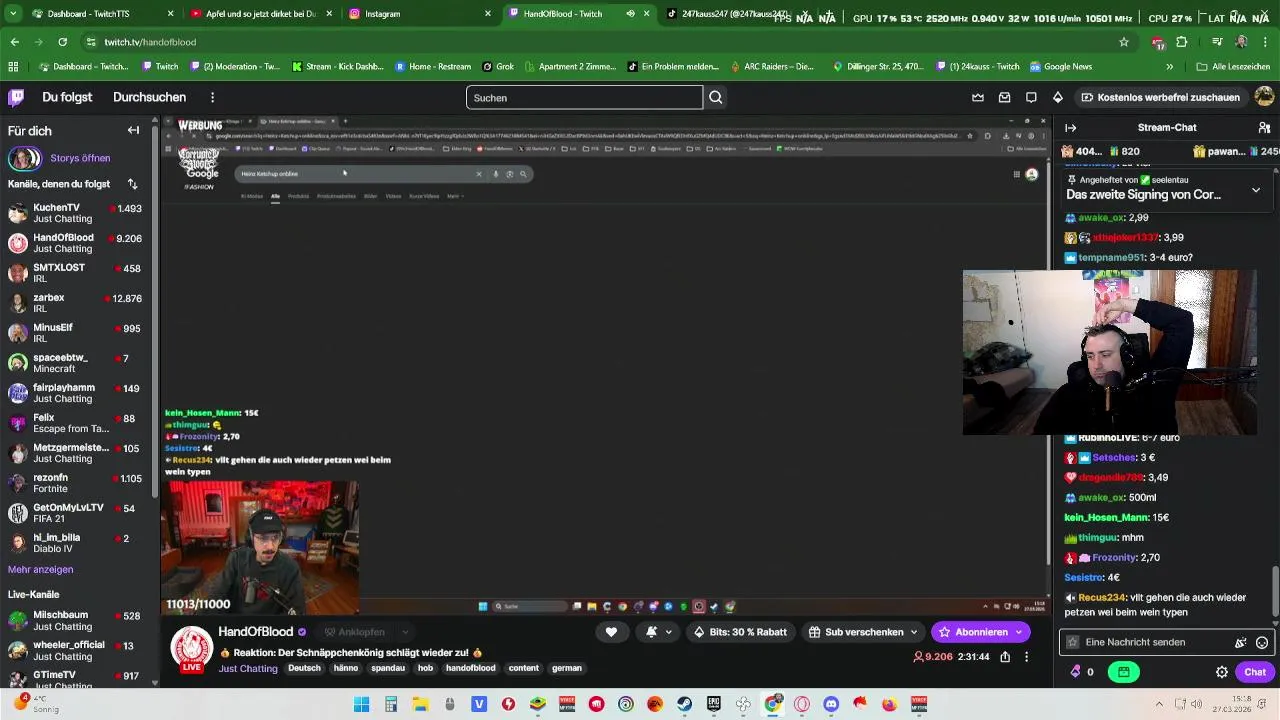Image resolution: width=1280 pixels, height=720 pixels.
Task: Click the purple Chat send button
Action: 1255,672
